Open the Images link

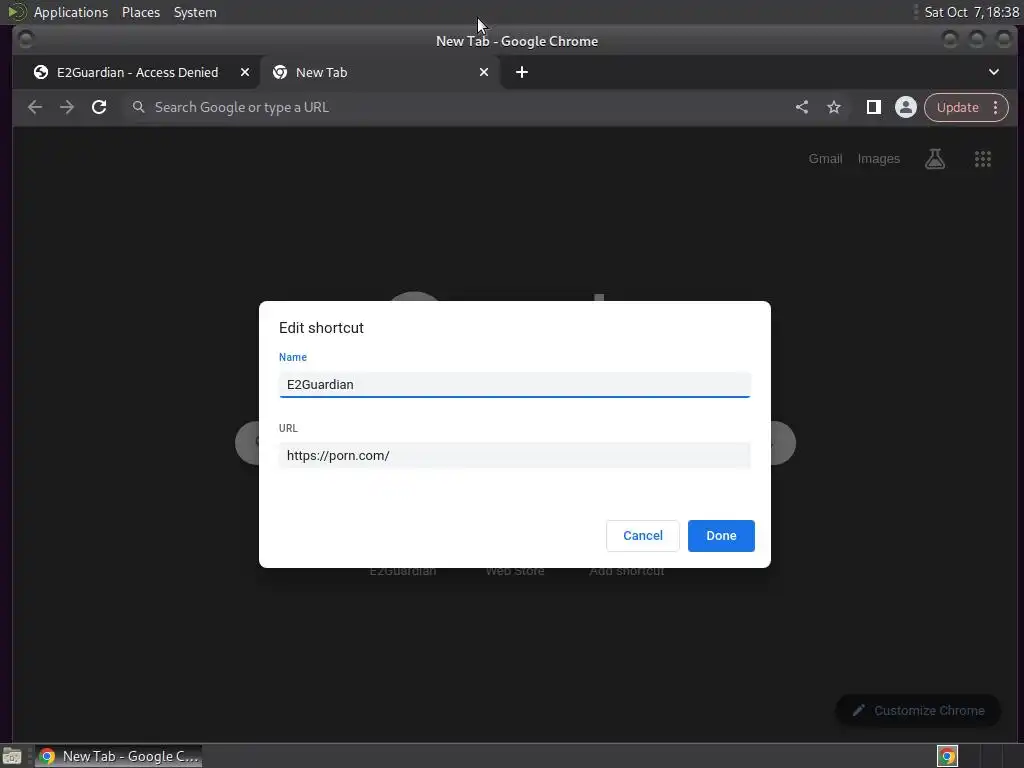[x=878, y=159]
